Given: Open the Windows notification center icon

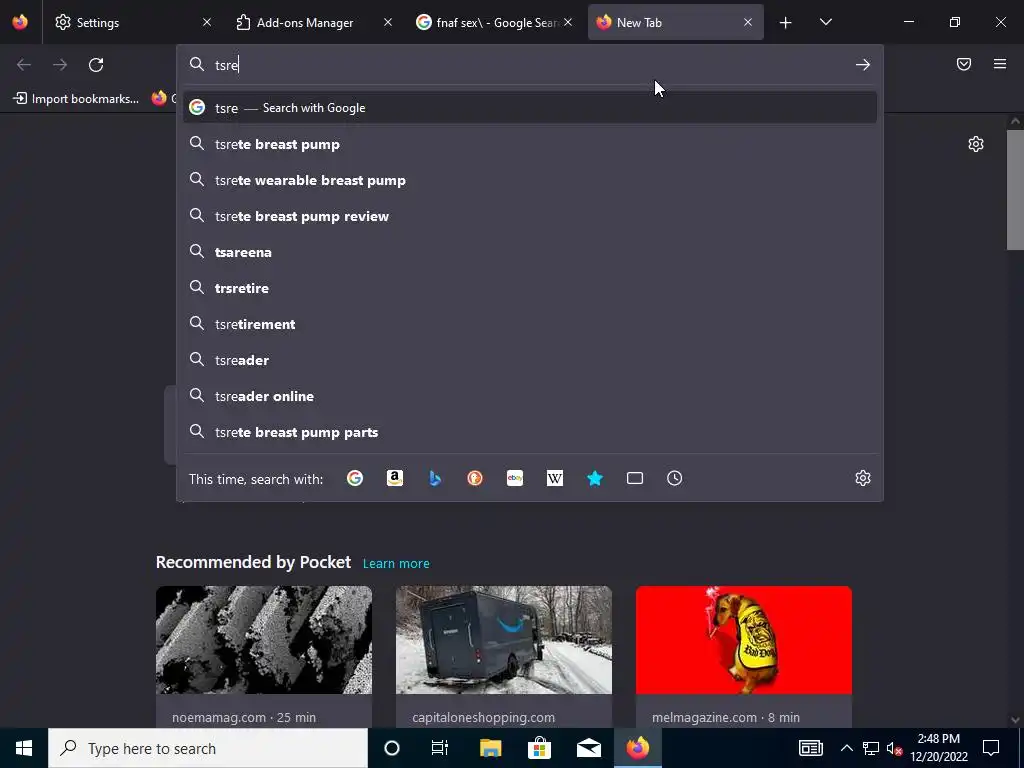Looking at the screenshot, I should (x=991, y=748).
